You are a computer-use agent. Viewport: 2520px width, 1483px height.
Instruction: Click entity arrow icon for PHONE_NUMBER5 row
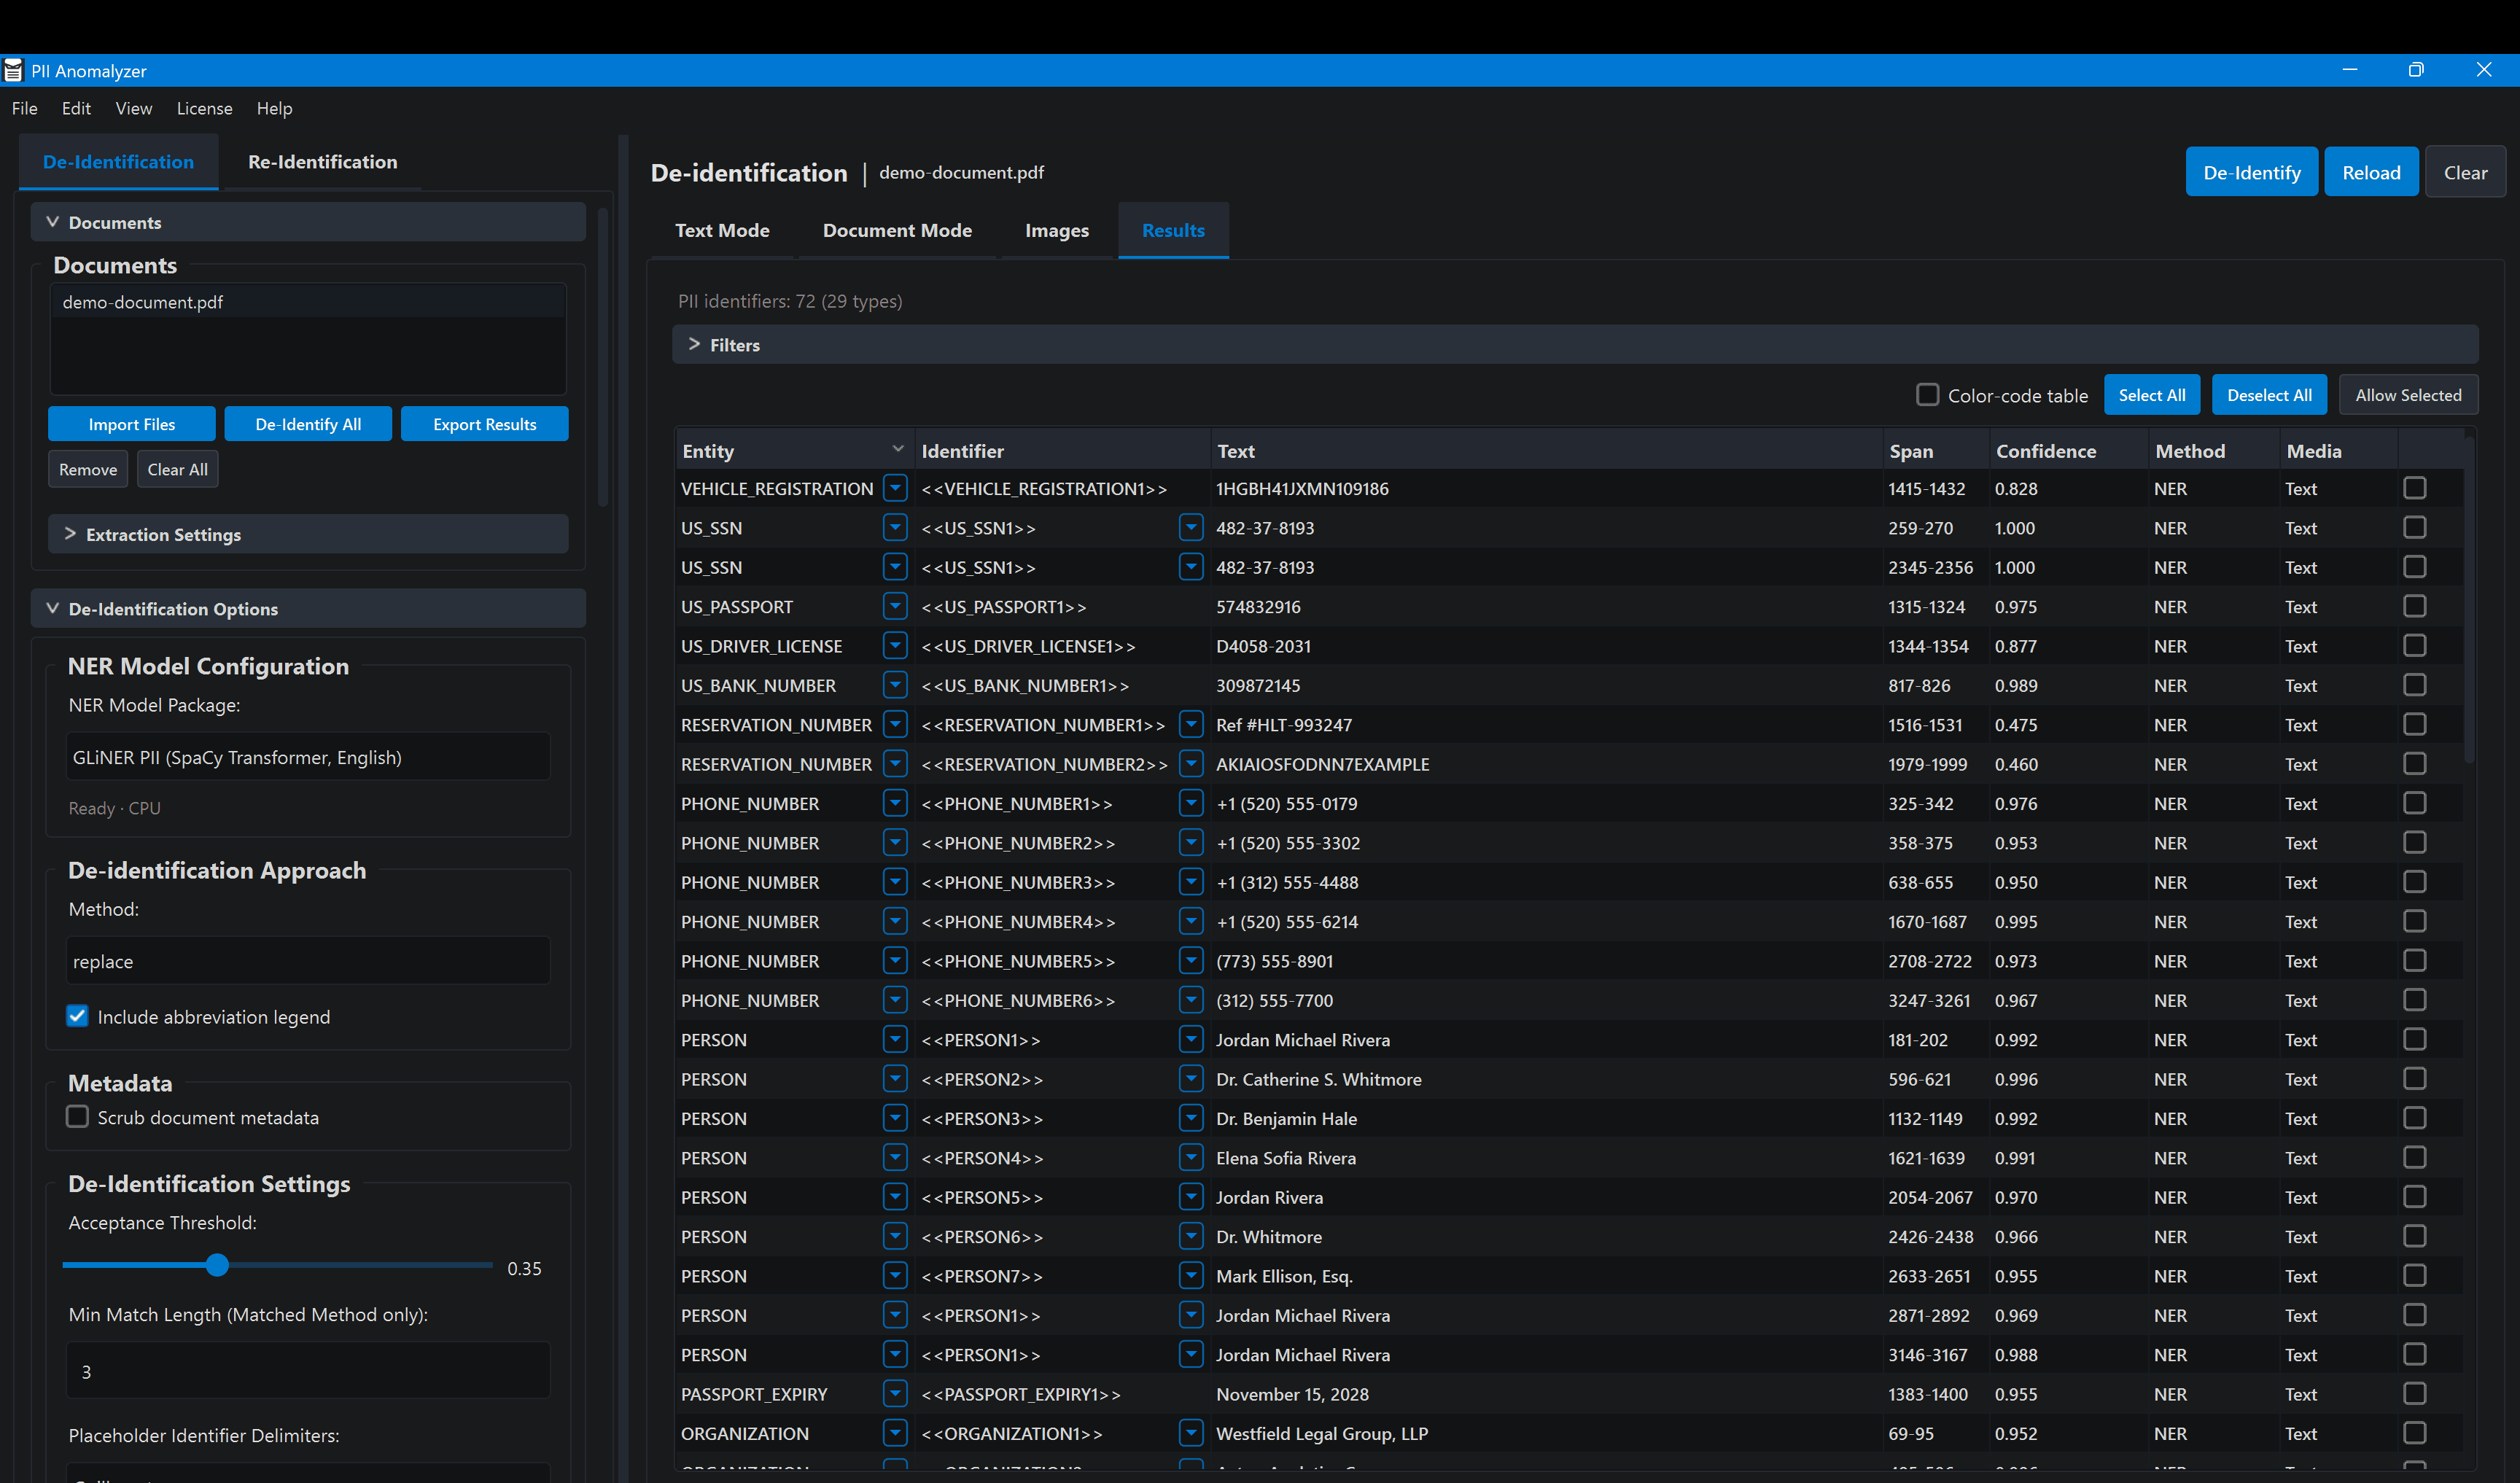(x=895, y=961)
